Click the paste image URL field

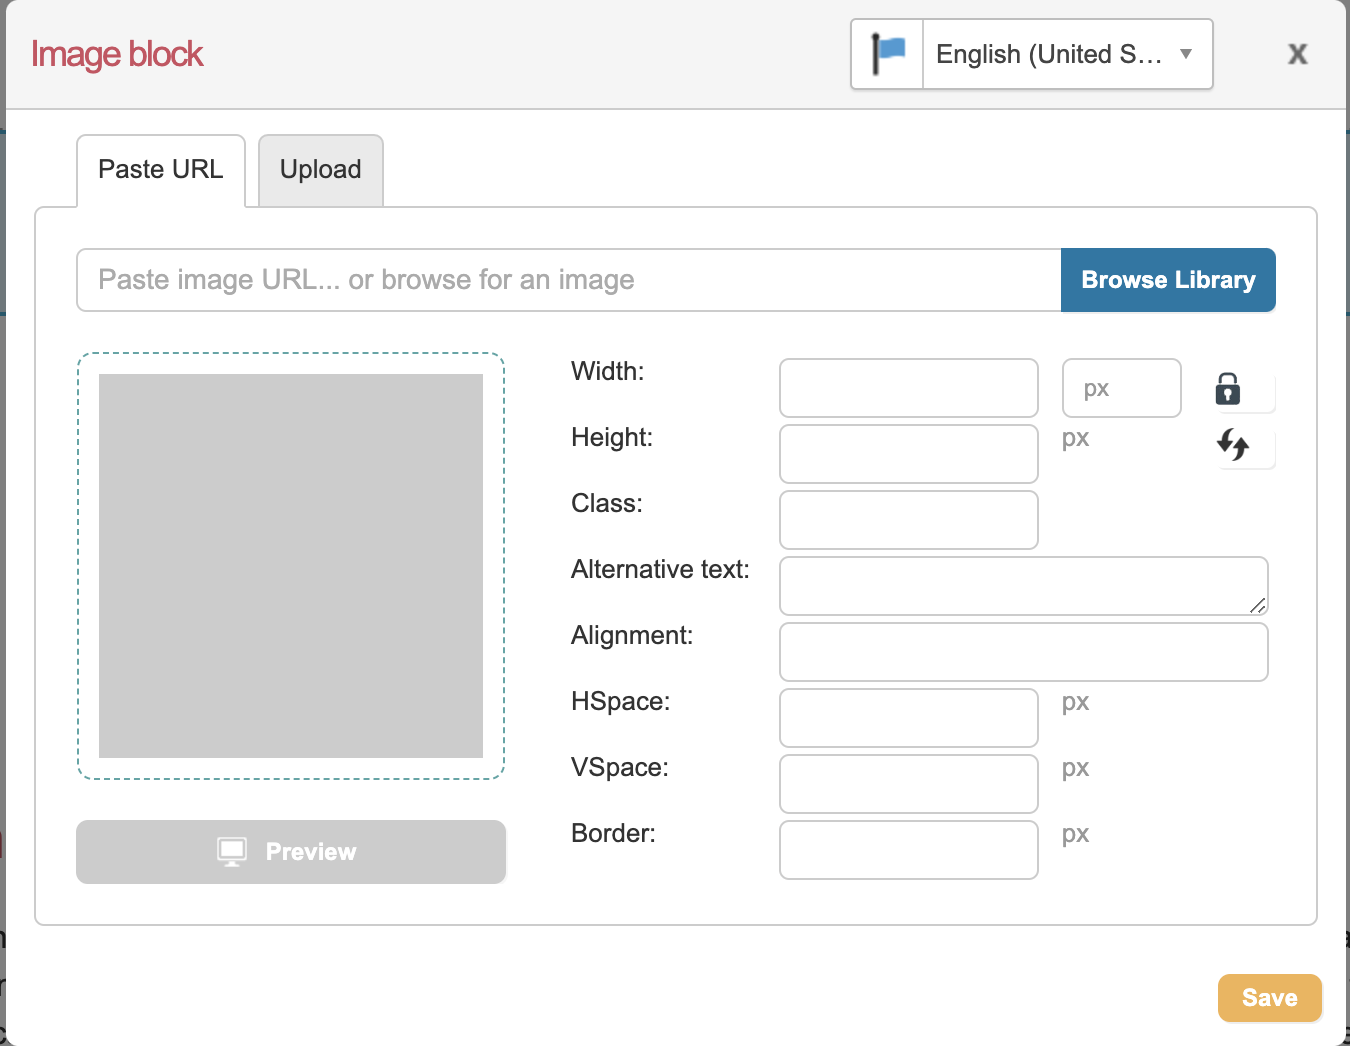(568, 280)
